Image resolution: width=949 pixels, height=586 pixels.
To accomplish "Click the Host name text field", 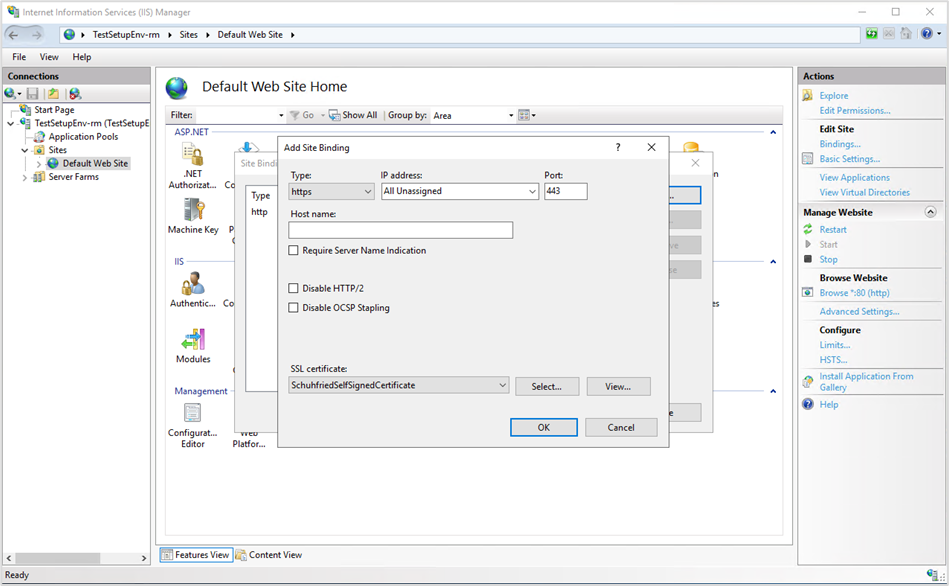I will pos(400,230).
